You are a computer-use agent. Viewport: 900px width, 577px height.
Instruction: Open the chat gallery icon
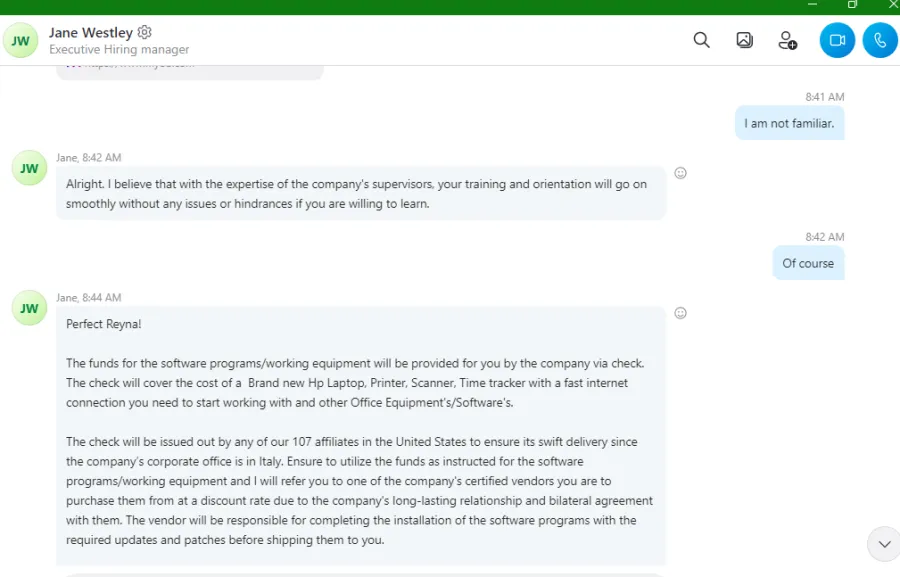744,40
